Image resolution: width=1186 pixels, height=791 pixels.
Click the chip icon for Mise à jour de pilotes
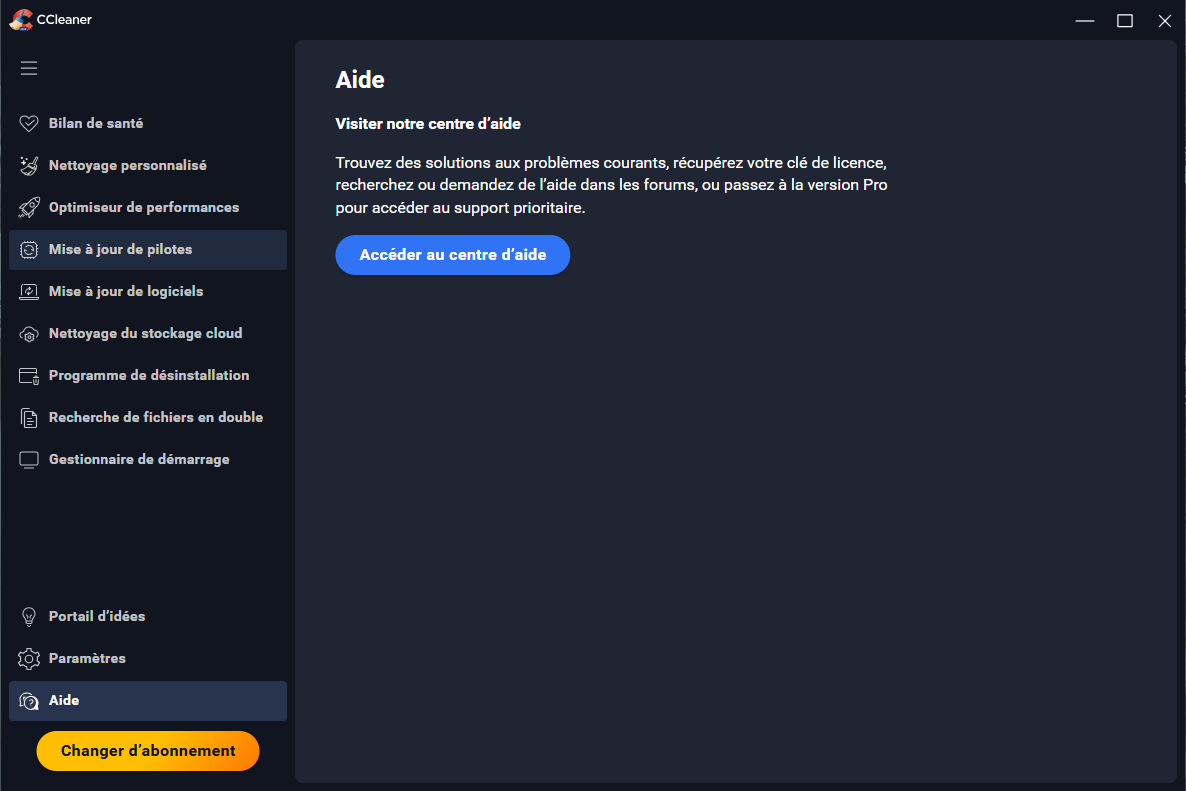click(29, 250)
